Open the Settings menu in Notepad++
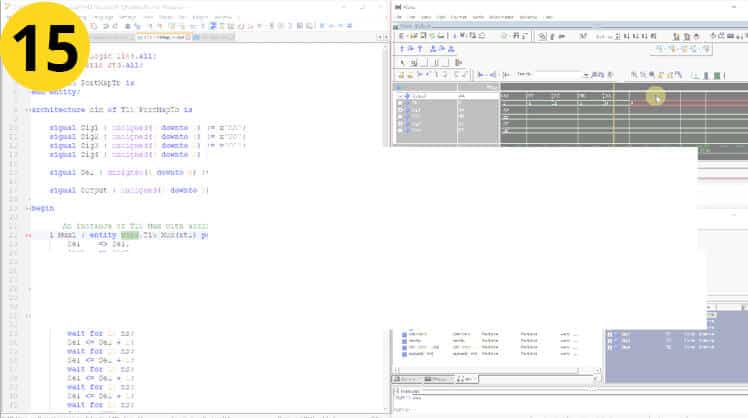The width and height of the screenshot is (748, 418). [x=127, y=17]
